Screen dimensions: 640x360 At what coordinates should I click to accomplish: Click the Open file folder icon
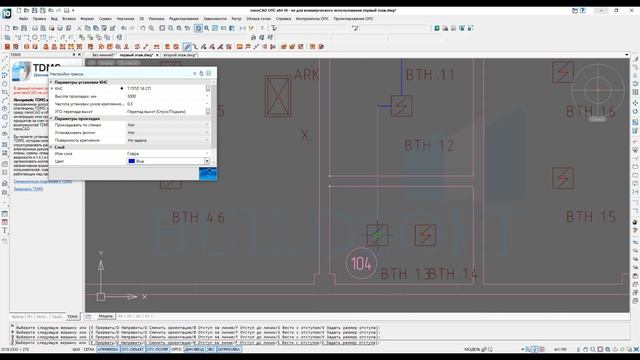pyautogui.click(x=16, y=28)
